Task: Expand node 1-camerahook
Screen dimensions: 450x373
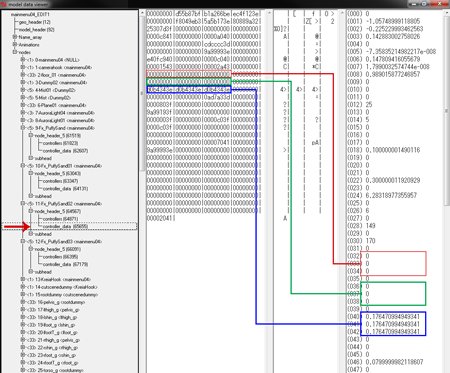Action: click(x=23, y=67)
